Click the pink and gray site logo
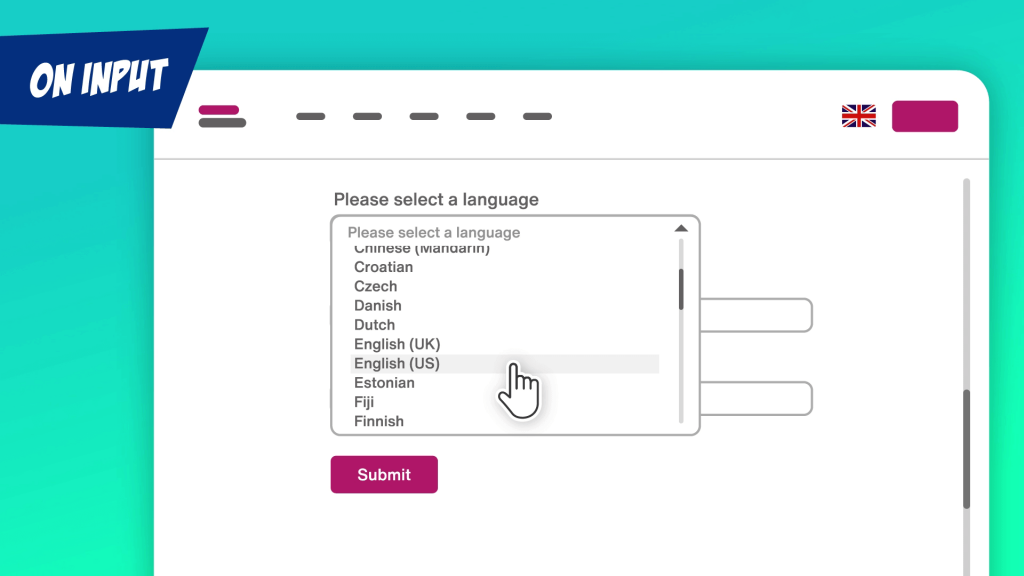 tap(222, 116)
